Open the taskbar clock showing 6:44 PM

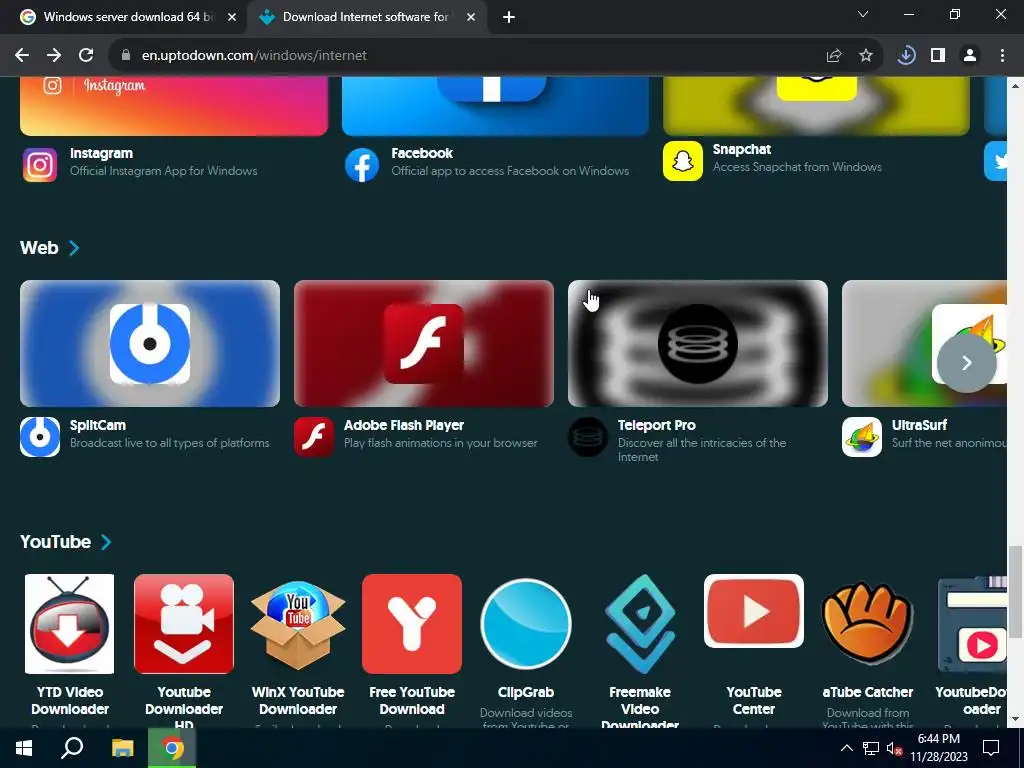point(938,748)
